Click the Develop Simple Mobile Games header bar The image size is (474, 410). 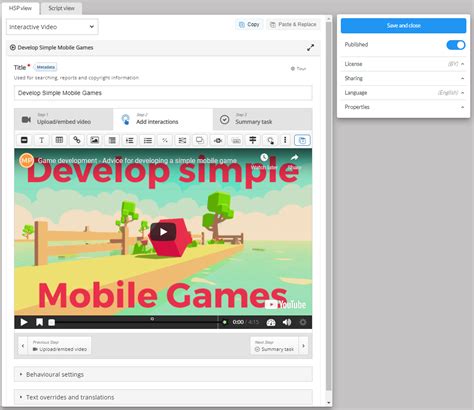click(x=163, y=48)
